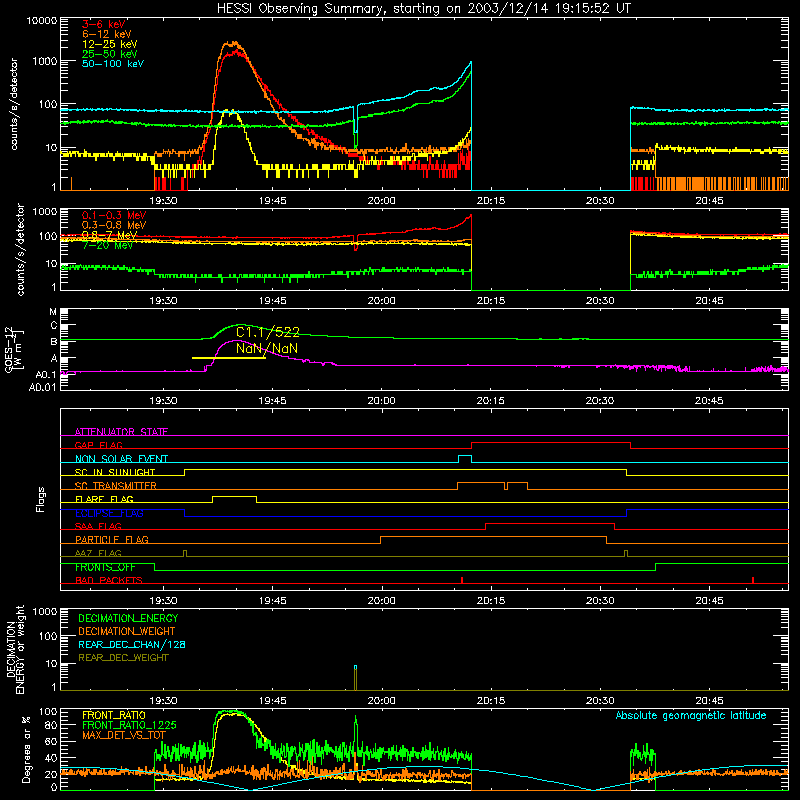
Task: Click the 20:00 tick label under top plot
Action: [382, 201]
